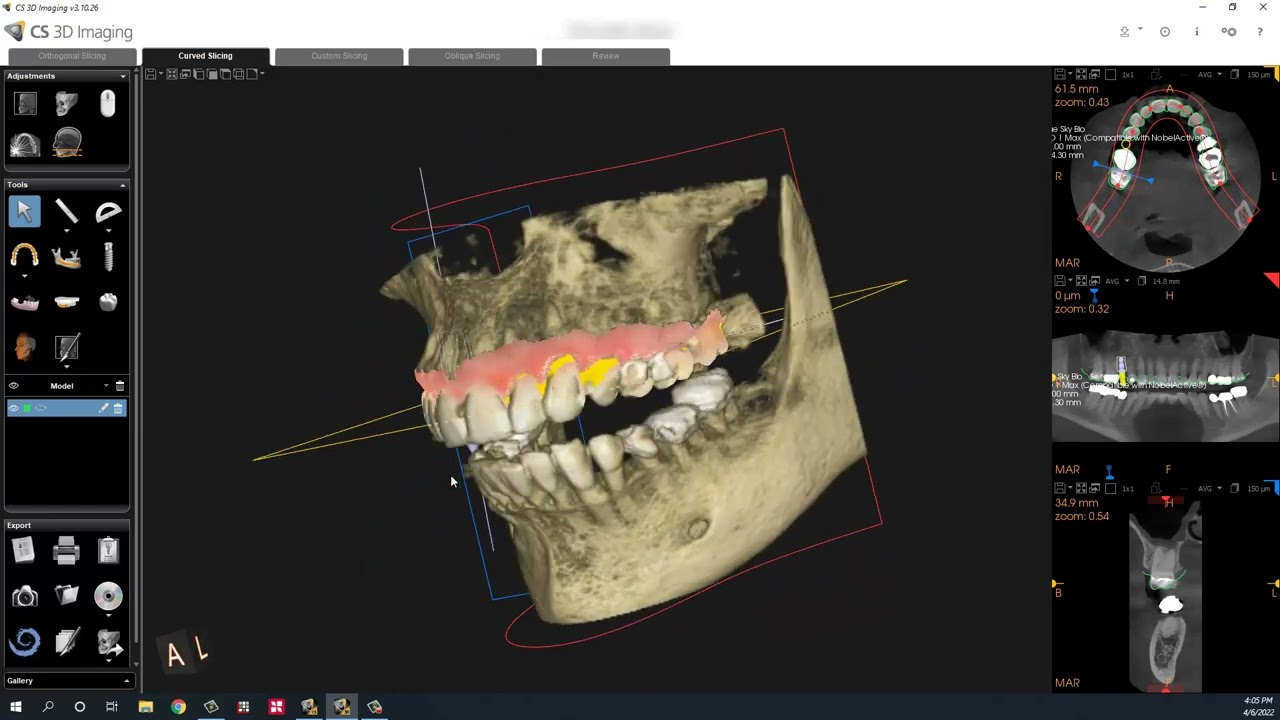Collapse the Tools panel

pos(123,185)
